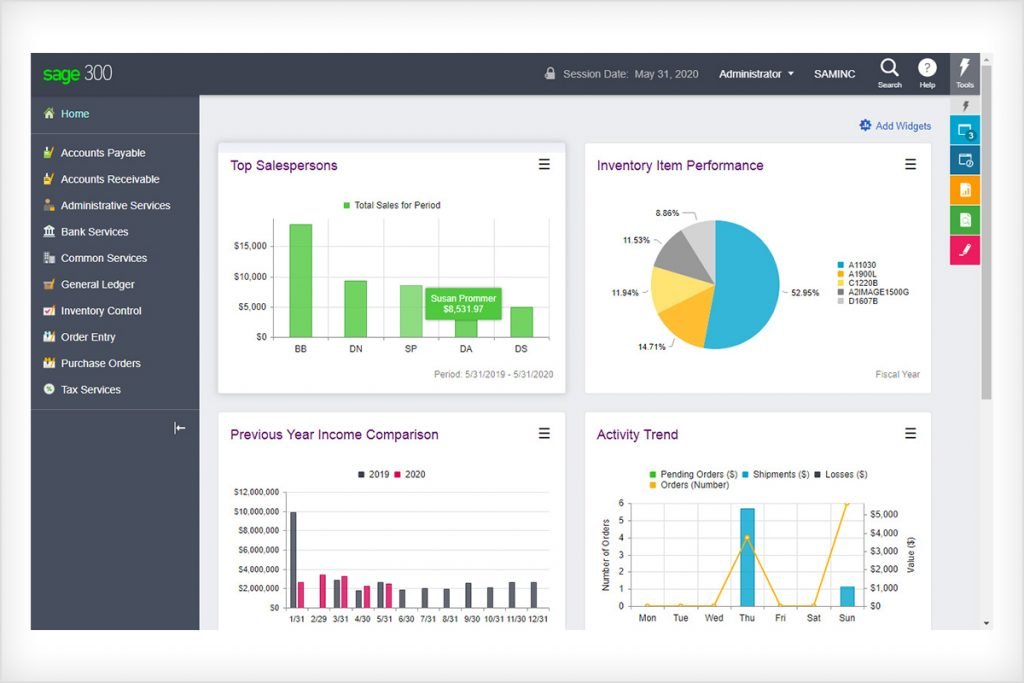Collapse the left navigation sidebar
Image resolution: width=1024 pixels, height=683 pixels.
[x=180, y=428]
